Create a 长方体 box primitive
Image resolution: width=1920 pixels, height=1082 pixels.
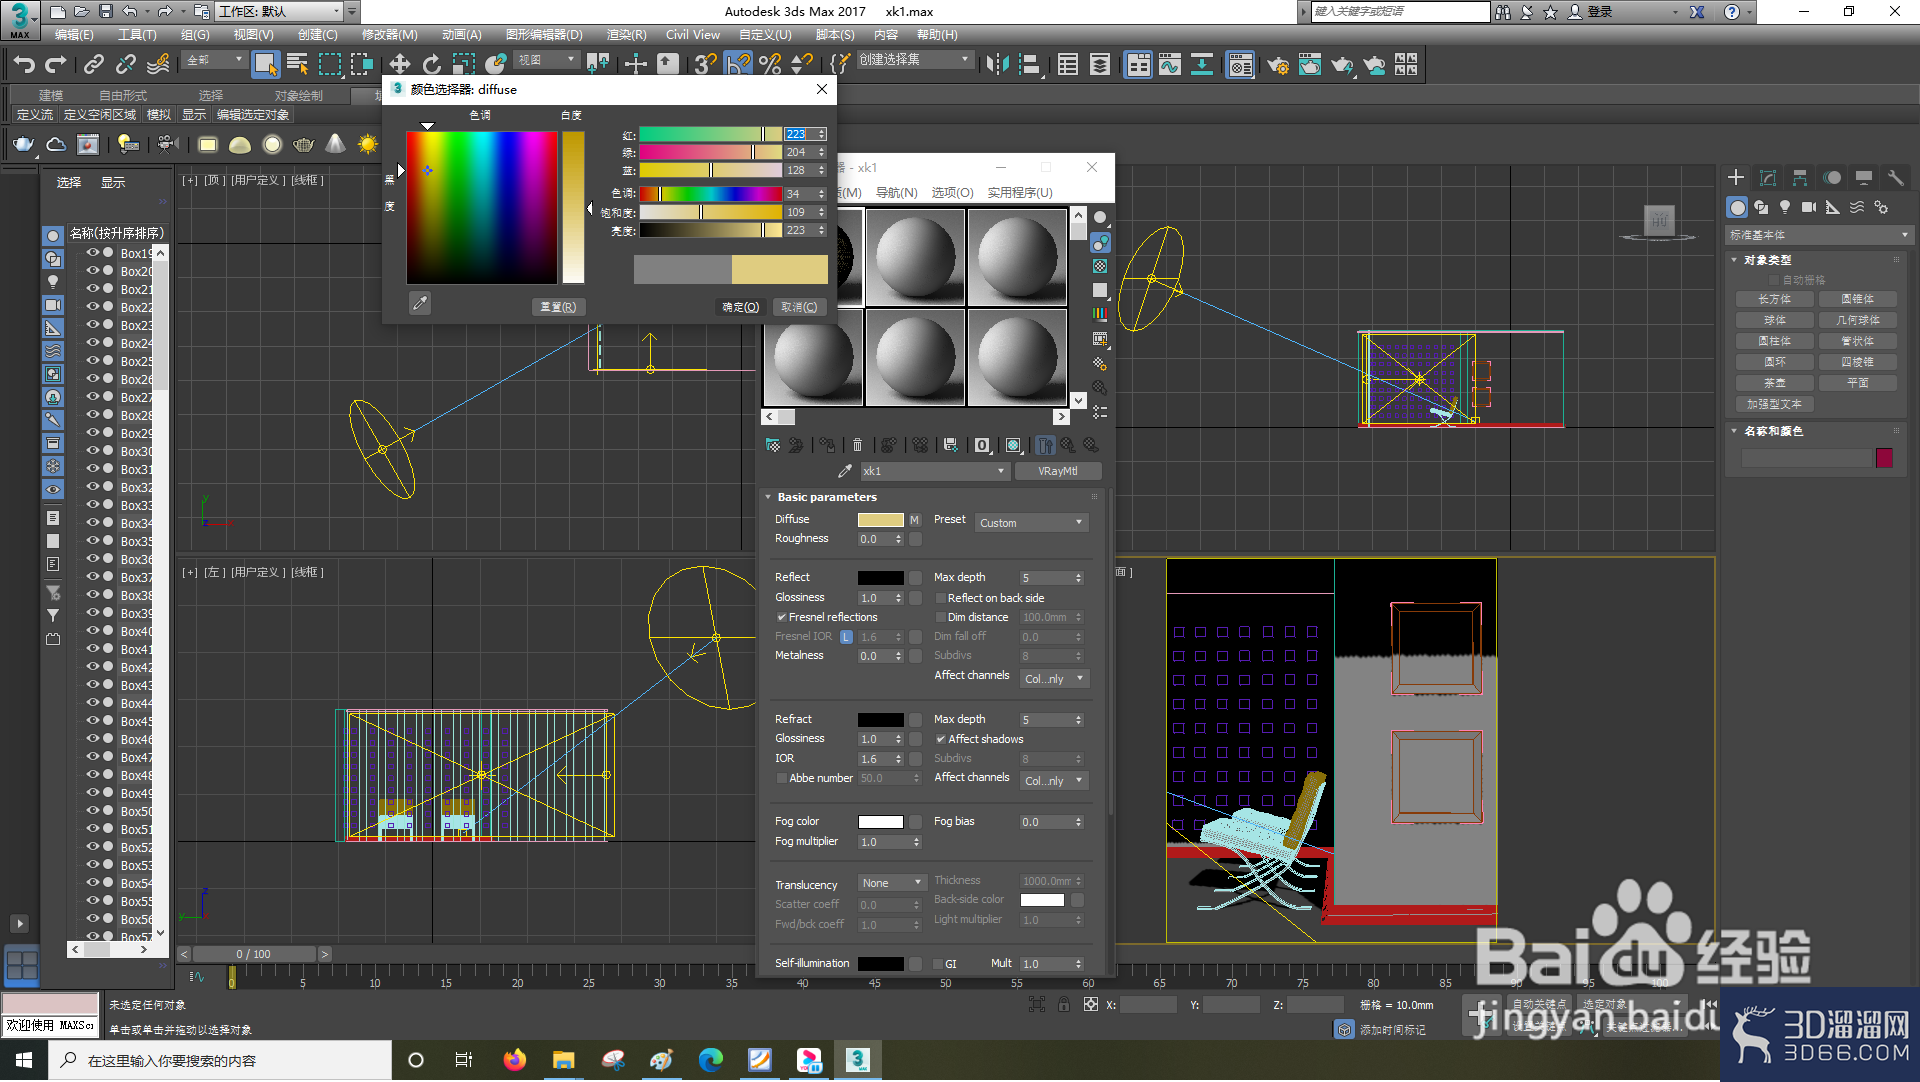tap(1775, 300)
